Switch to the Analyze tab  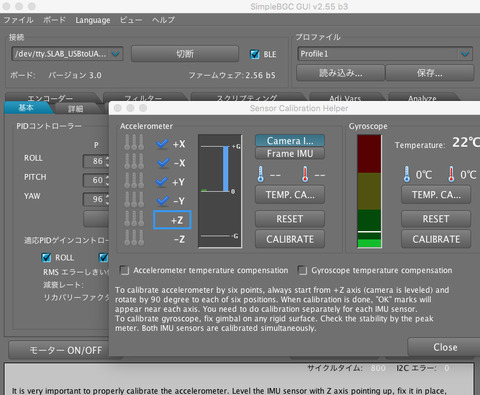(422, 98)
